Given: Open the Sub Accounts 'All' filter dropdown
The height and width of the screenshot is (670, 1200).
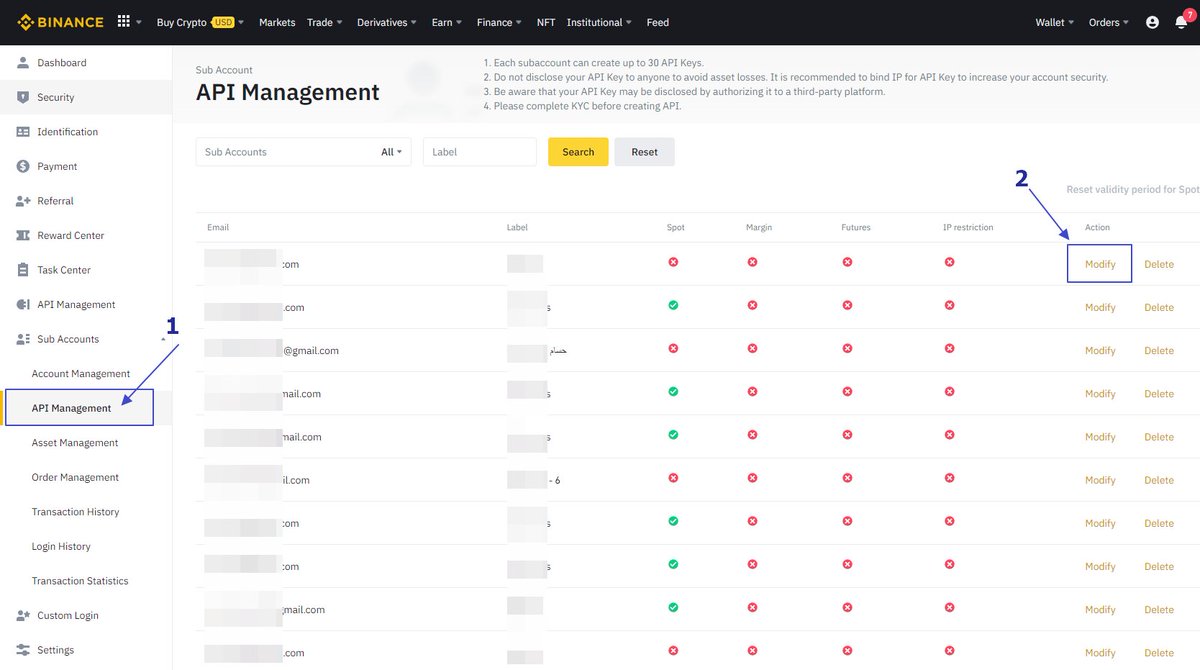Looking at the screenshot, I should coord(391,152).
